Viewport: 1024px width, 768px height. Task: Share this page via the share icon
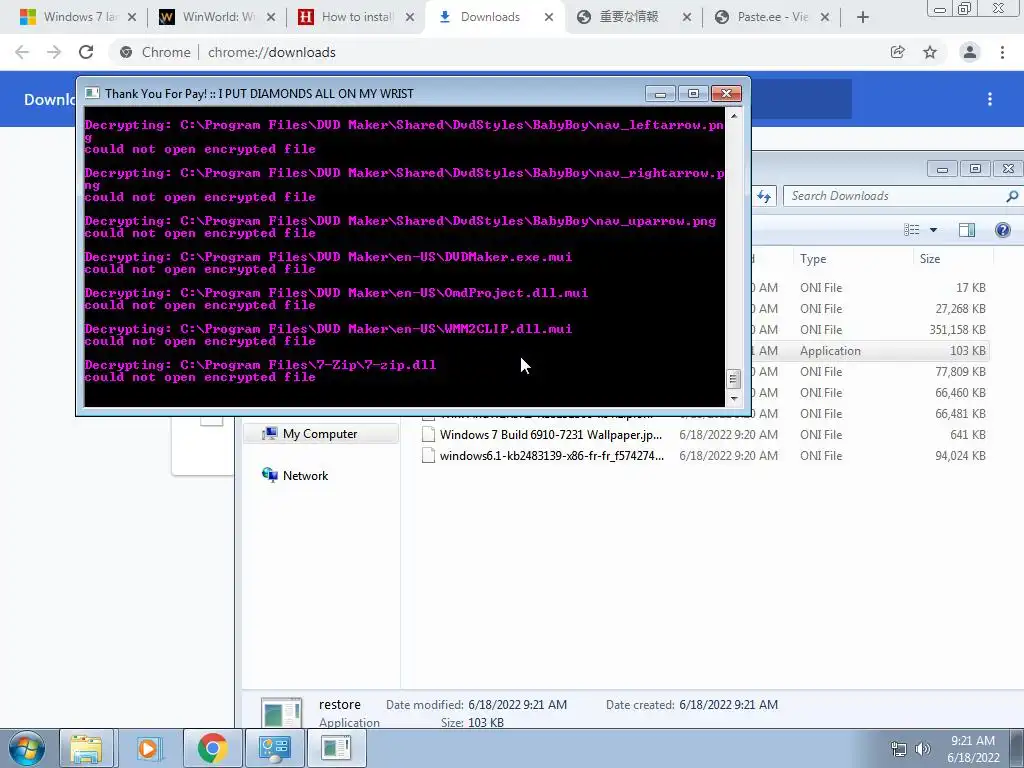point(898,52)
